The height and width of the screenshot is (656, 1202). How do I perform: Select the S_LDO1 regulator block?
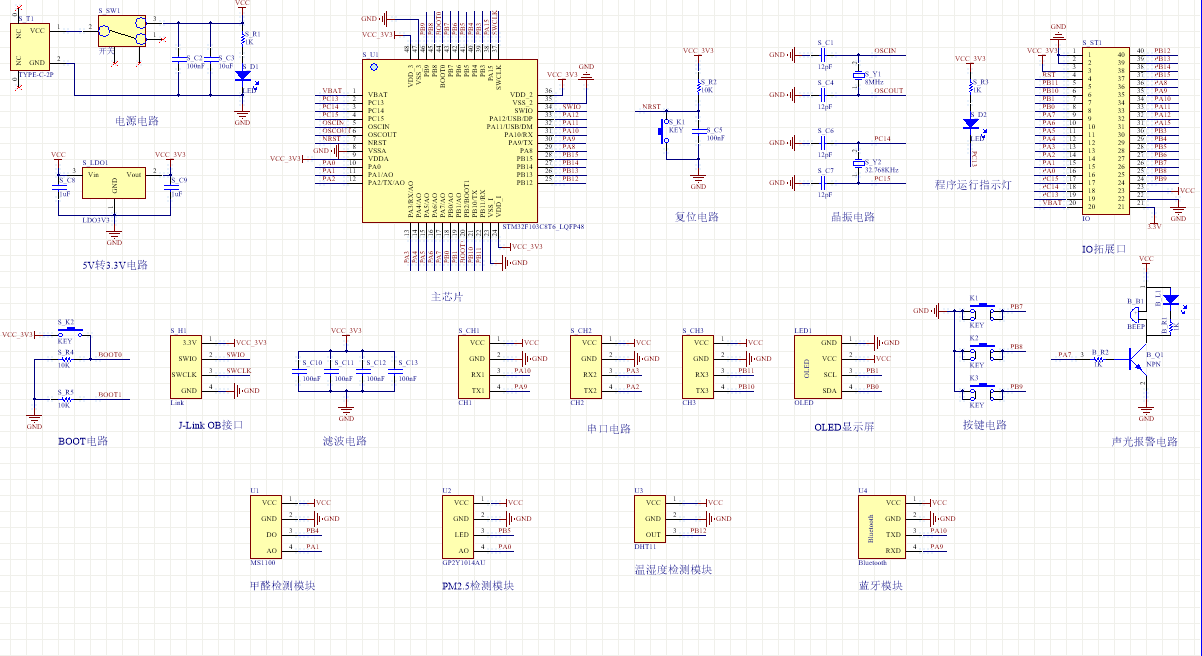pos(115,182)
